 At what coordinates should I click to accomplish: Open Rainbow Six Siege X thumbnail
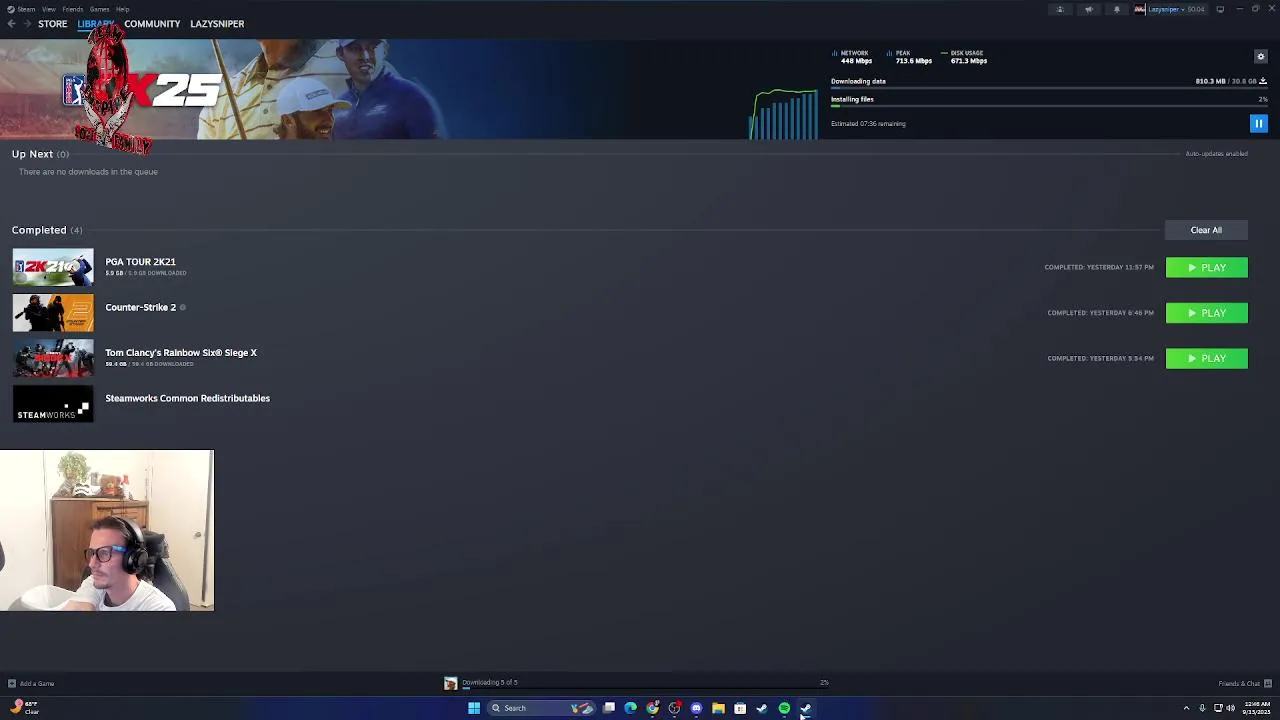[x=53, y=358]
